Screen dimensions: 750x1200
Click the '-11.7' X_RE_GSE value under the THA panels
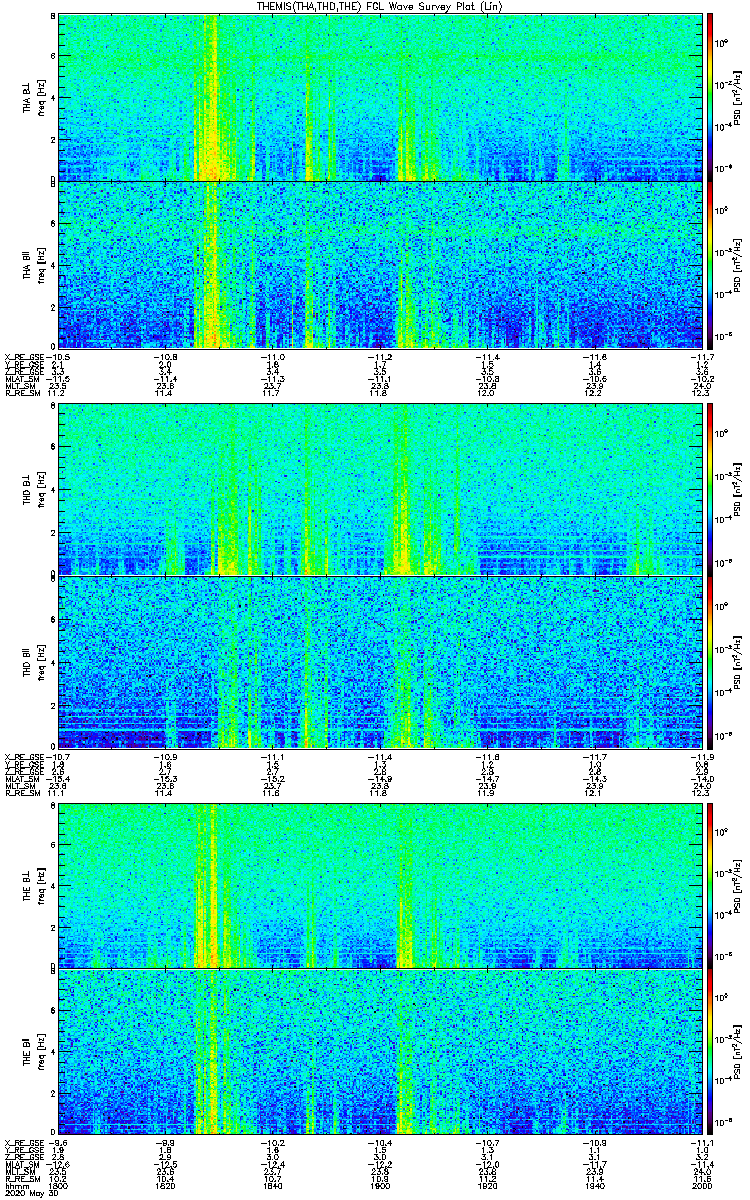[703, 357]
